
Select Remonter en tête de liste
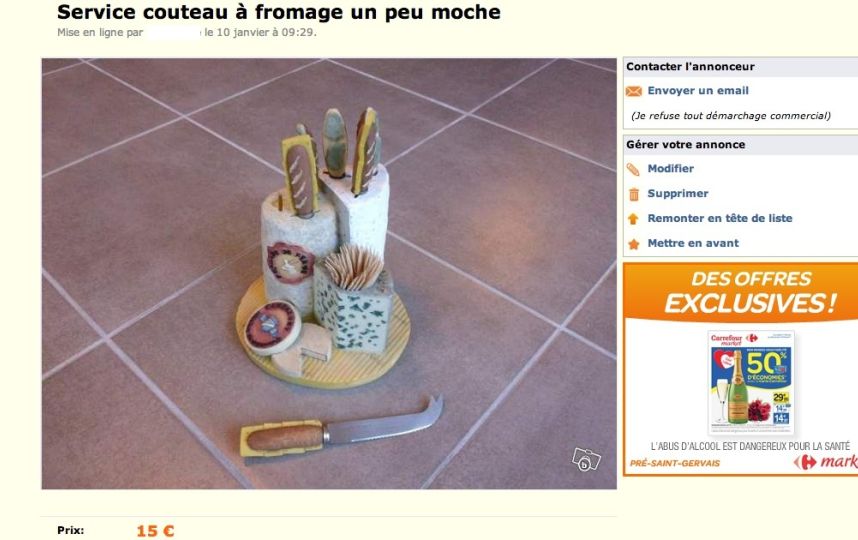pyautogui.click(x=720, y=218)
